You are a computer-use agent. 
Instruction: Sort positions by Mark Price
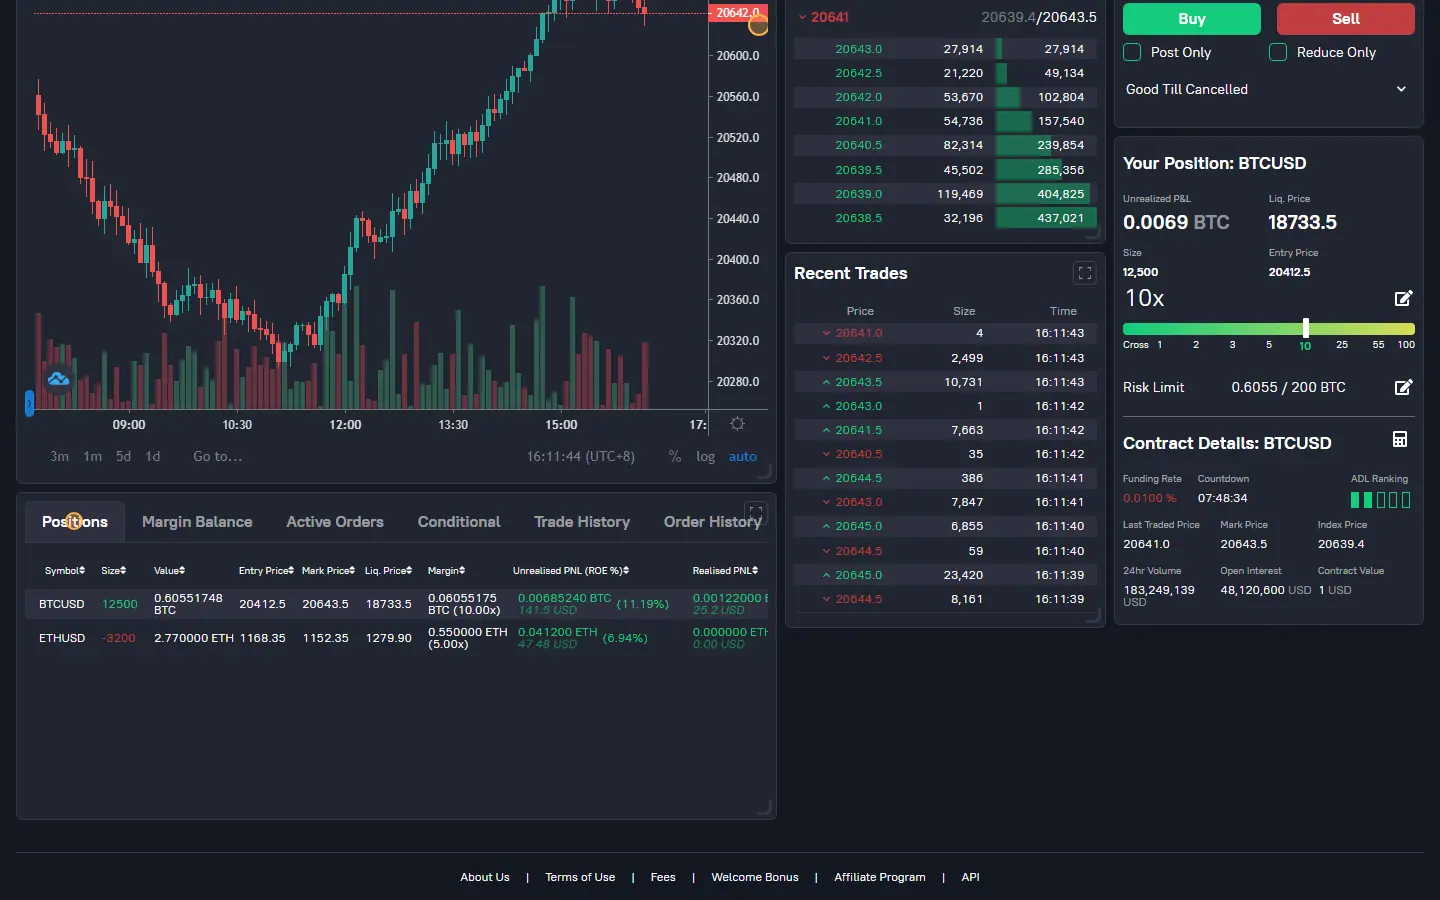coord(328,571)
